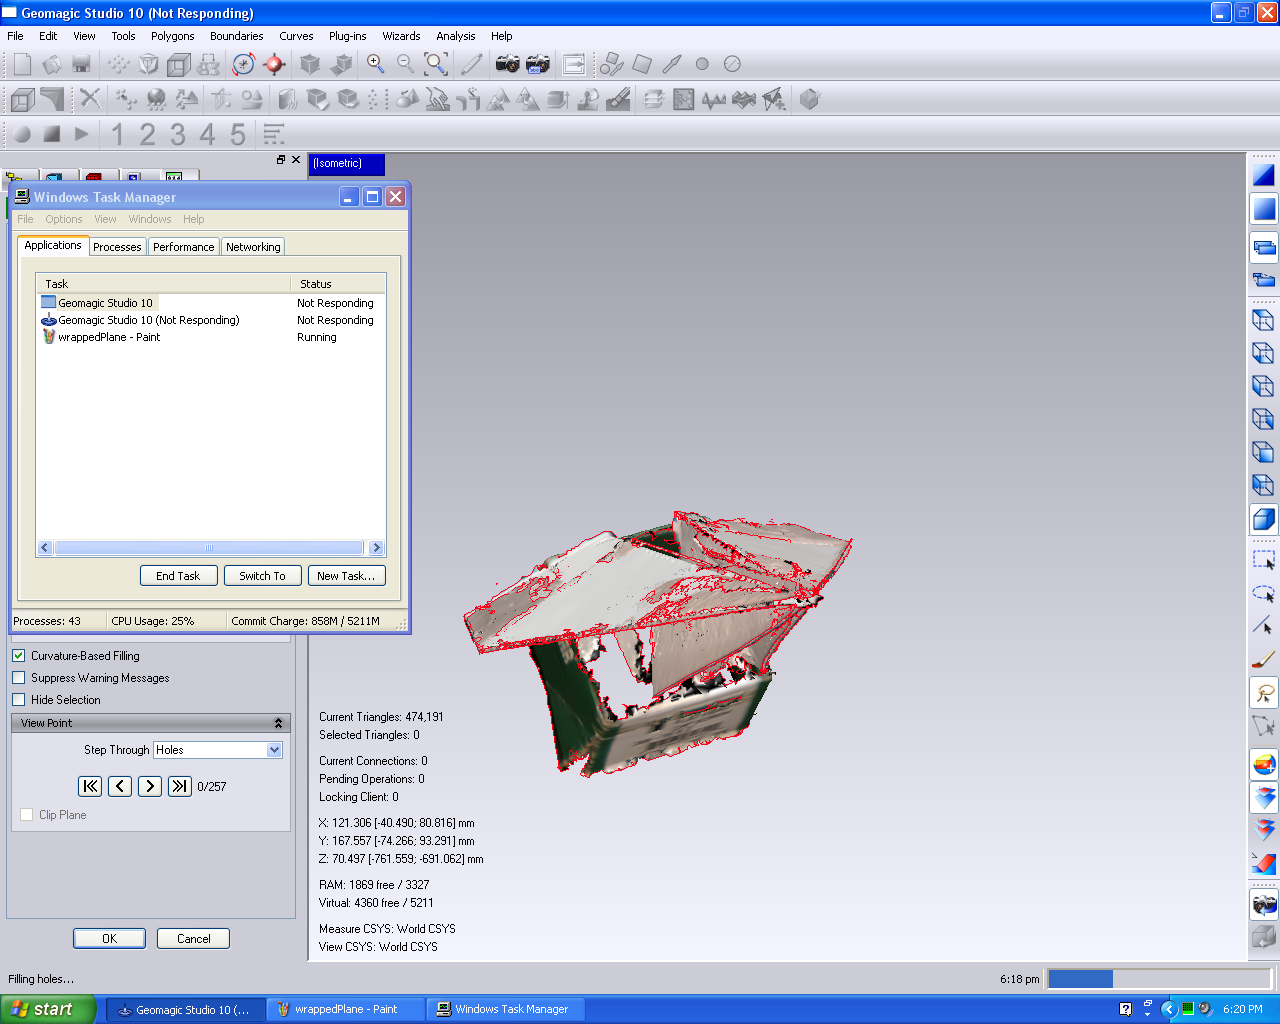Screen dimensions: 1280x1024
Task: Step to the next hole
Action: point(150,786)
